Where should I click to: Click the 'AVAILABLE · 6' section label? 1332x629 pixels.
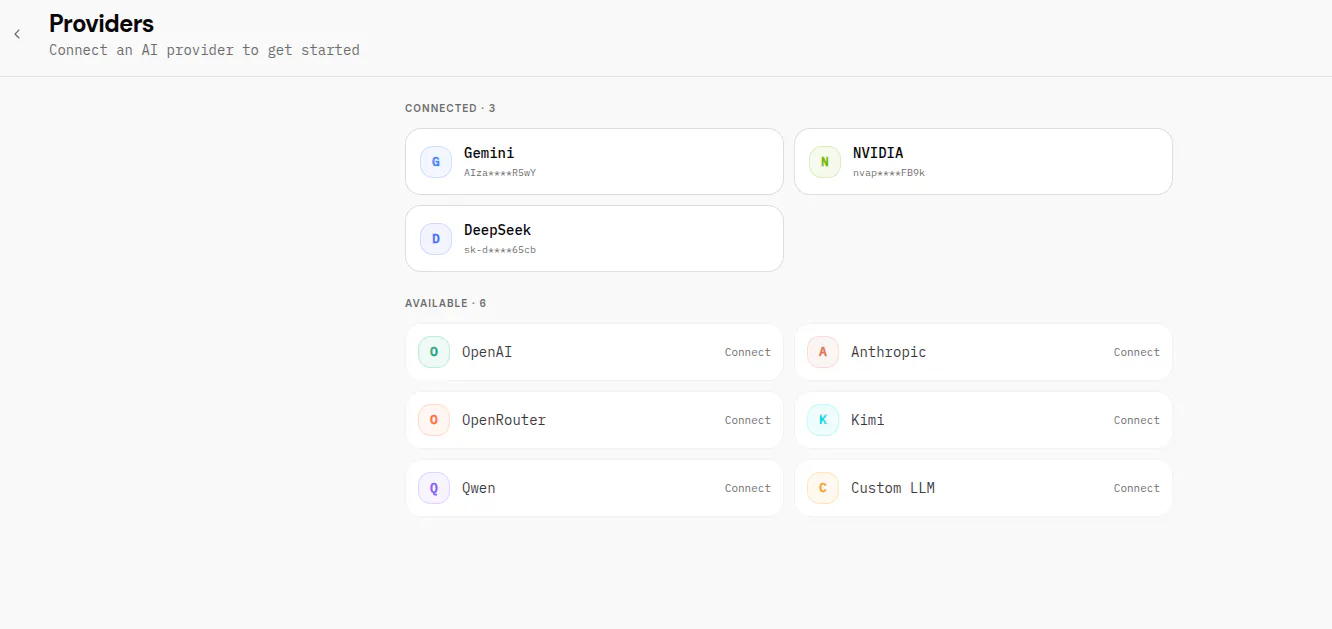(x=446, y=303)
